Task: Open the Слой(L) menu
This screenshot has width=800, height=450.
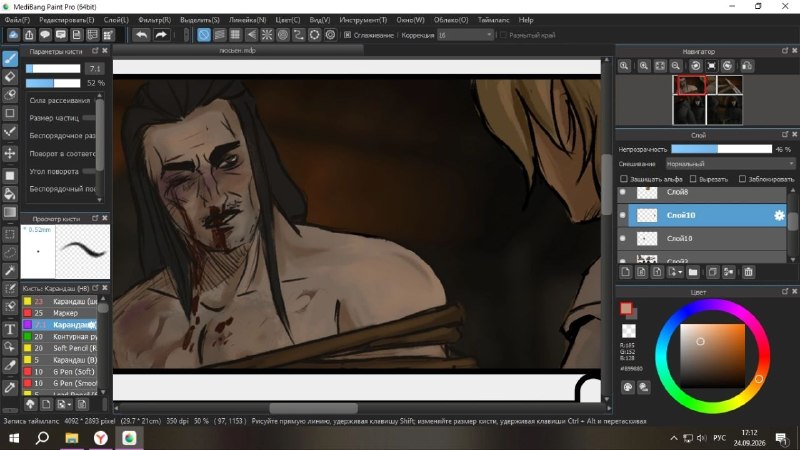Action: pos(116,20)
